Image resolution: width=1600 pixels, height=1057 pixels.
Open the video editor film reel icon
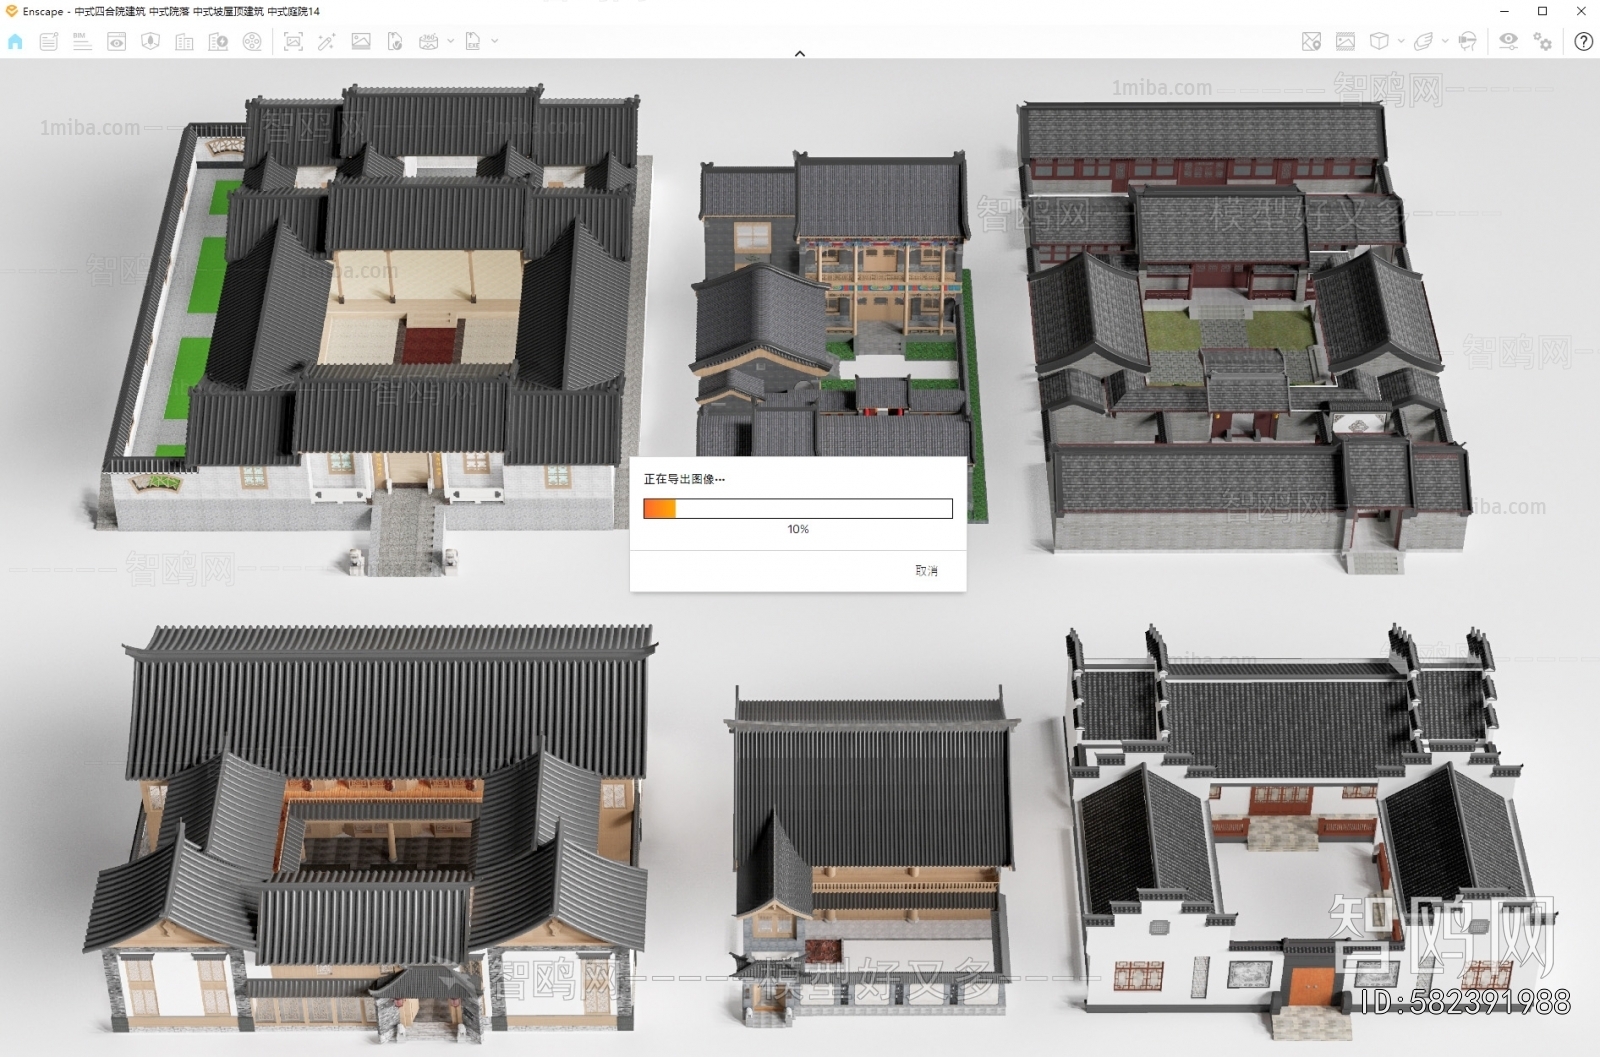[x=252, y=42]
